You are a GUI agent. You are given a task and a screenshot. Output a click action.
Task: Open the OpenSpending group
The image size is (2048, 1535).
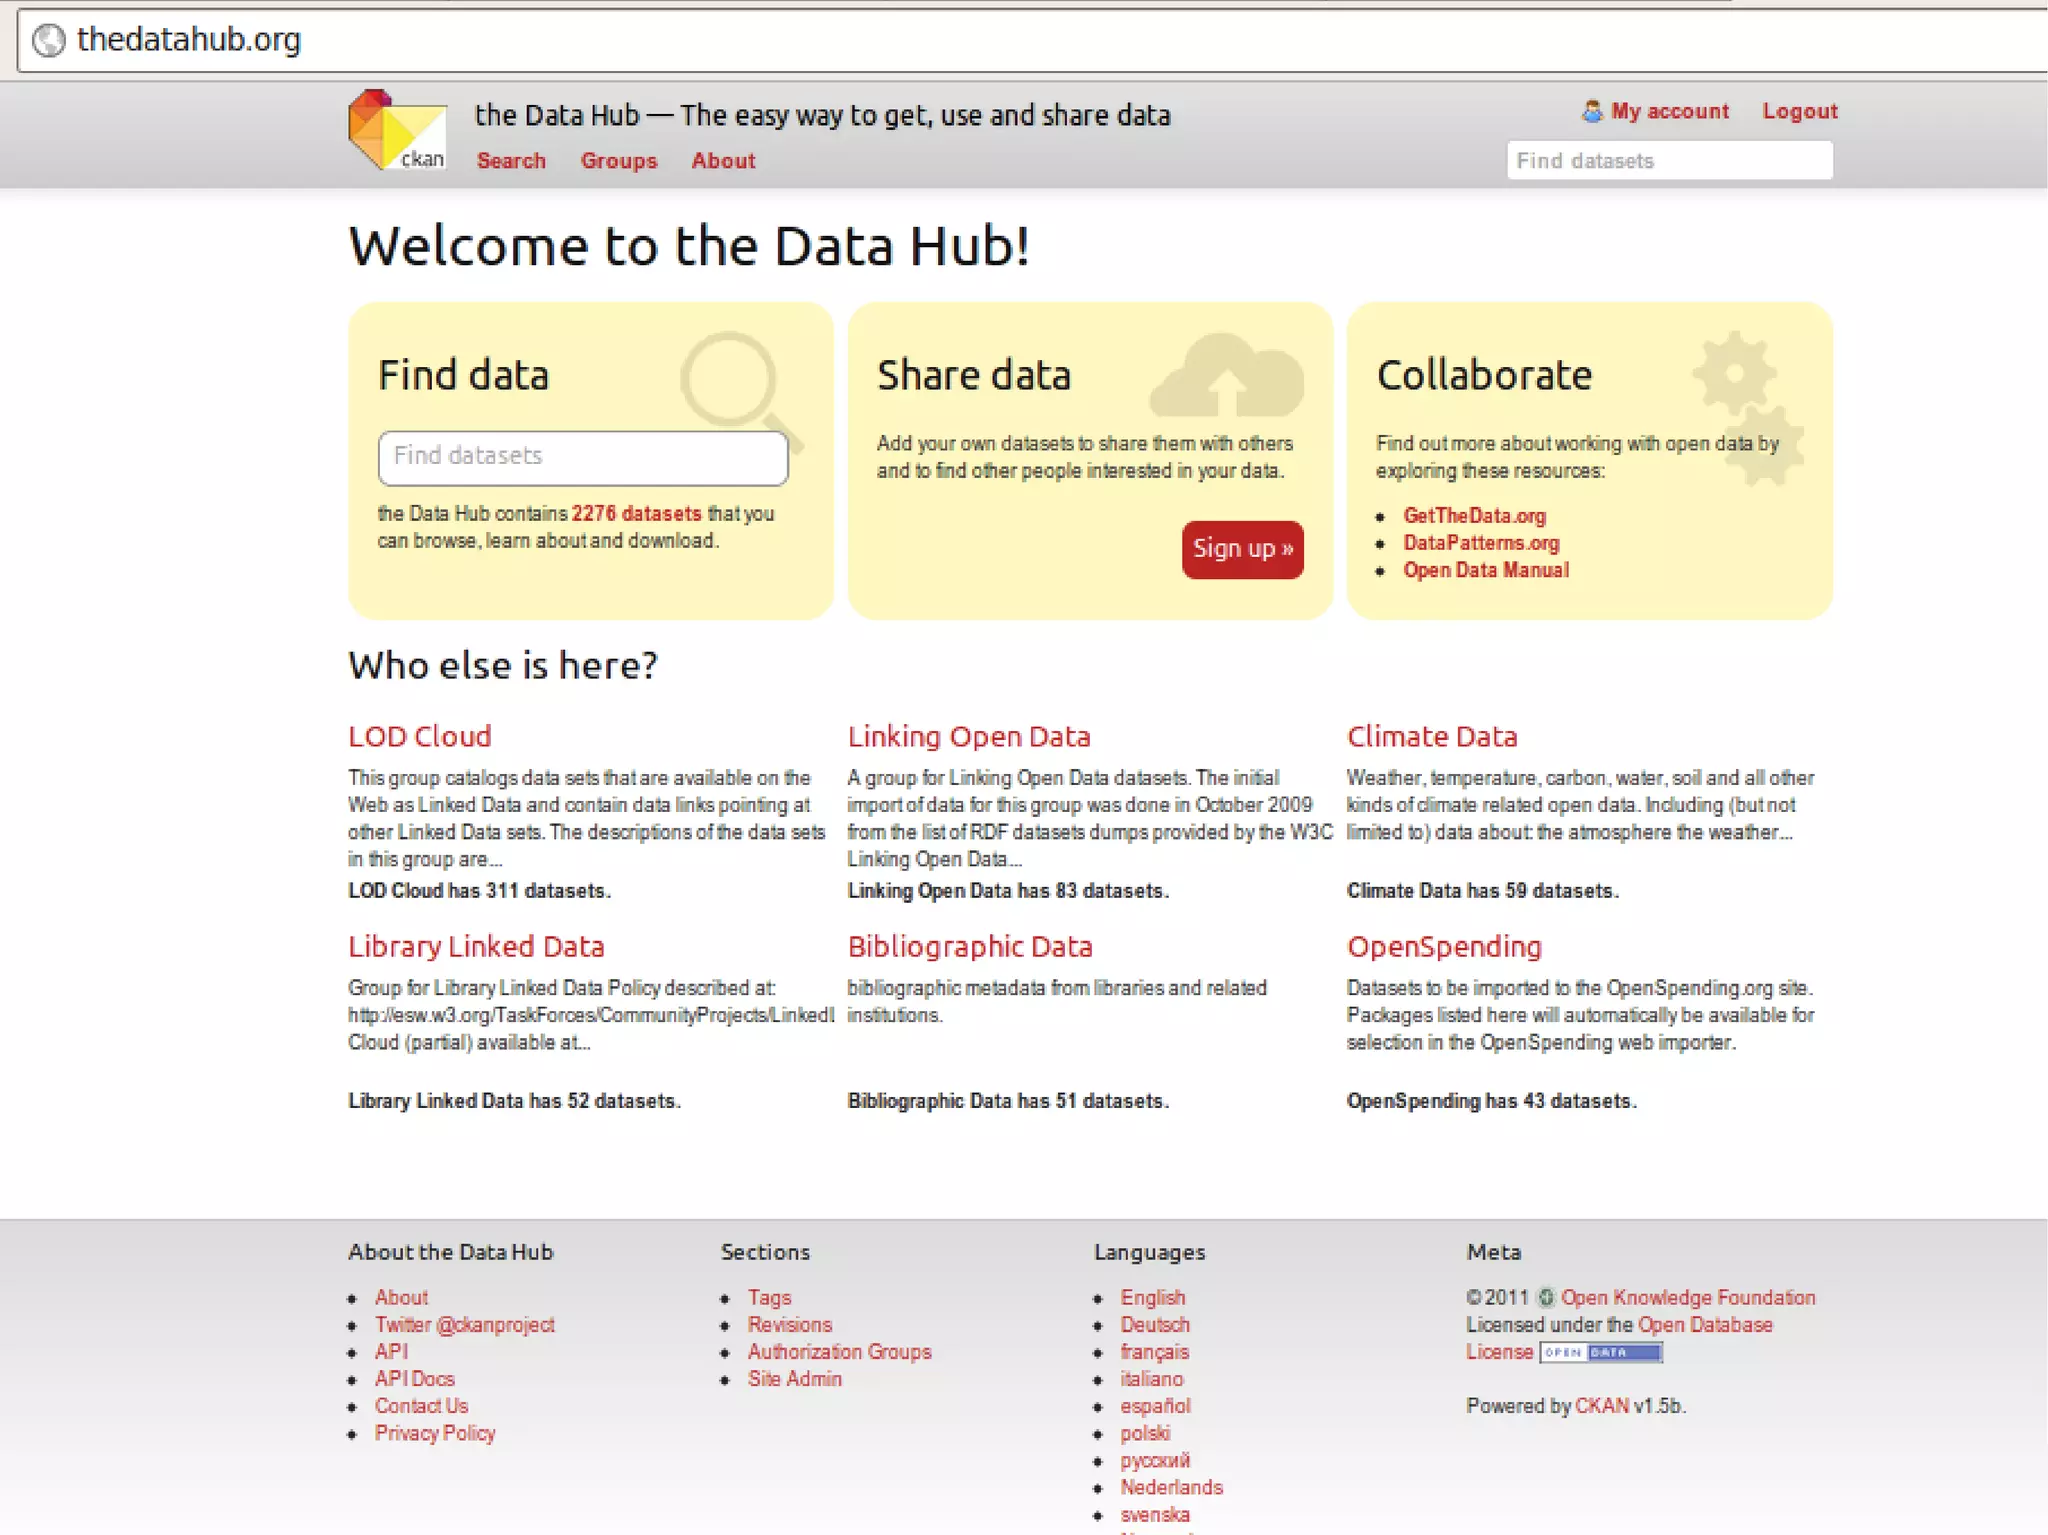click(x=1444, y=947)
